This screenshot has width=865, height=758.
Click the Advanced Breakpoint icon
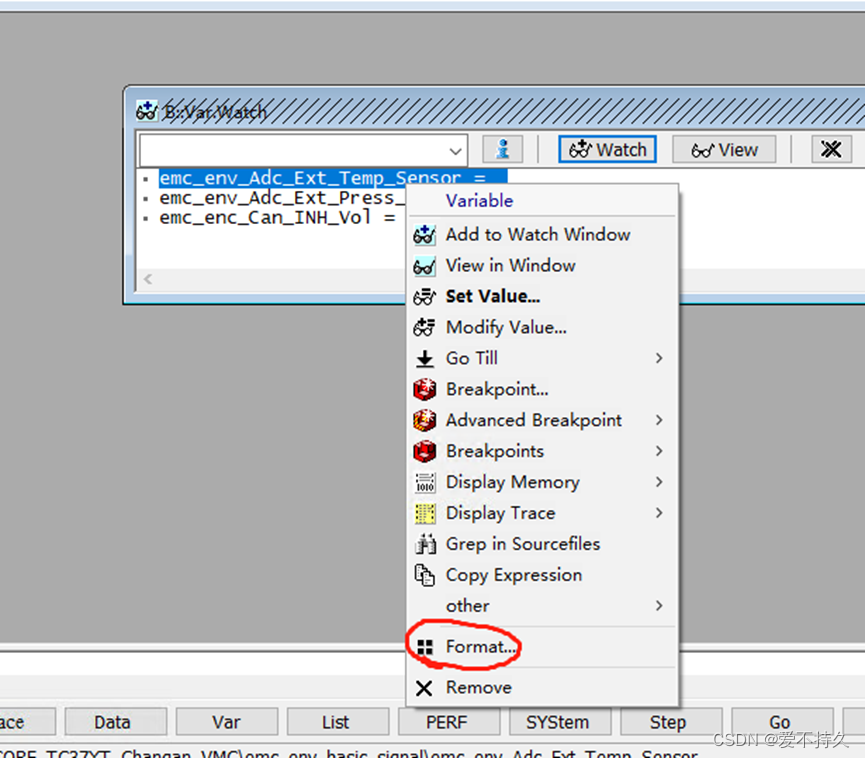[424, 420]
